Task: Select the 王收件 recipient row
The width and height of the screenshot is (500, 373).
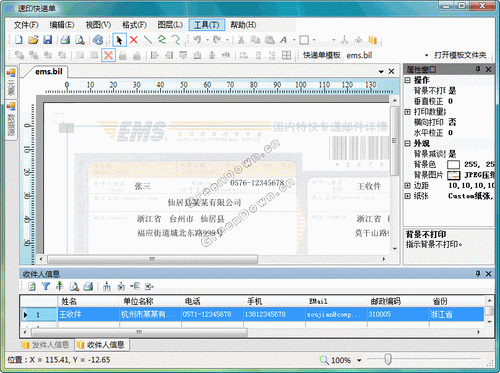Action: 252,314
